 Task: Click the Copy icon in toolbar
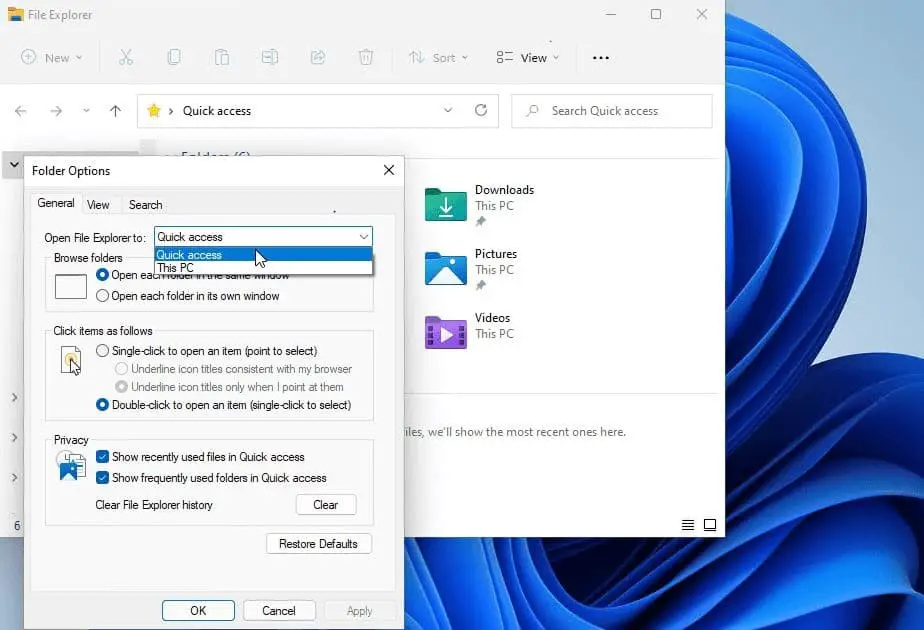174,57
